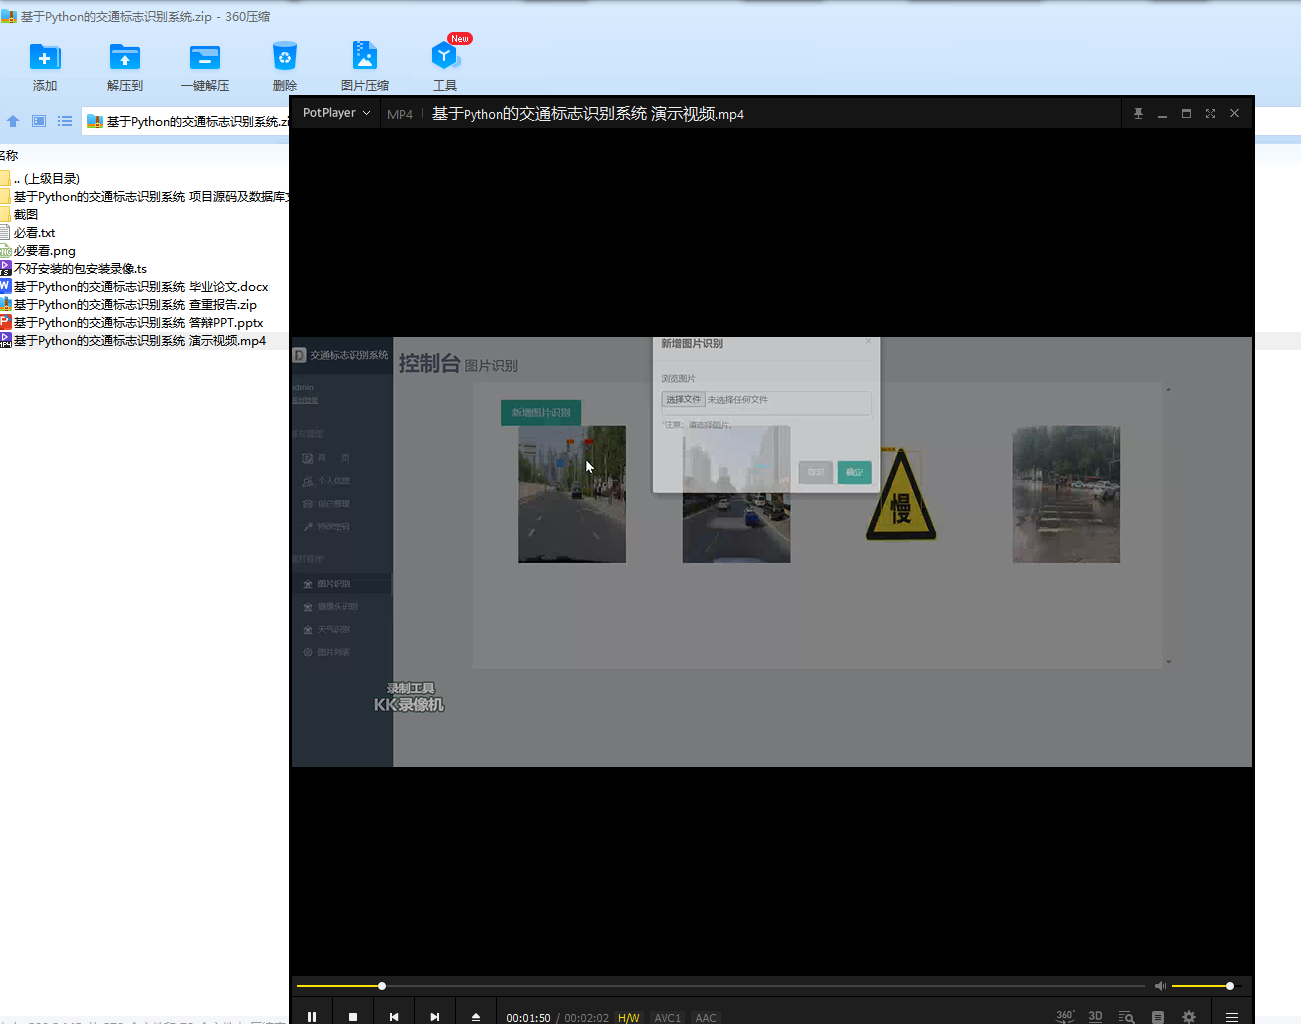Click the 解压到 (Extract to) icon

(x=125, y=57)
